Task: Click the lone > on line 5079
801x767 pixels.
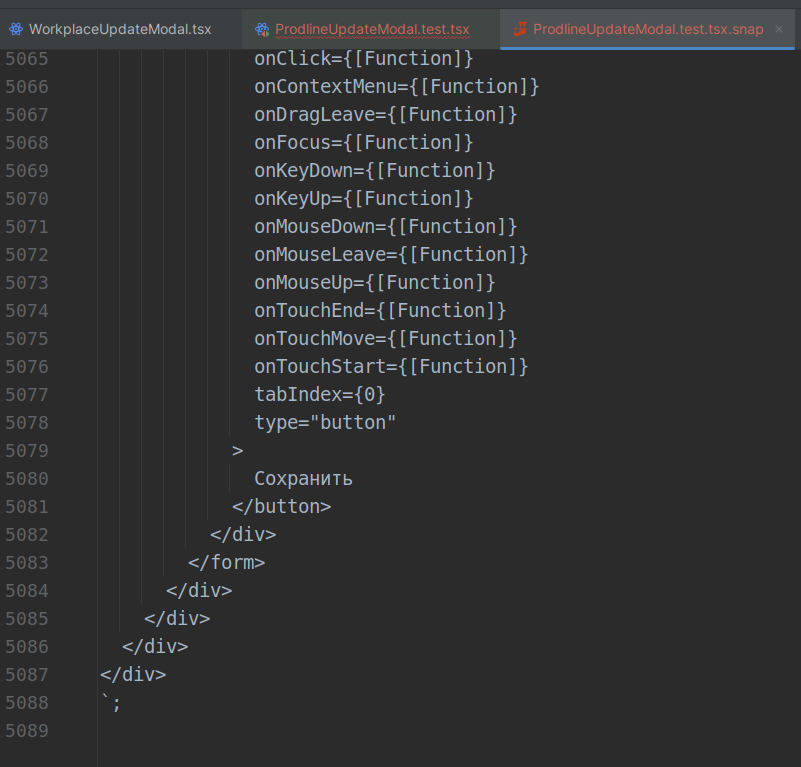Action: 238,451
